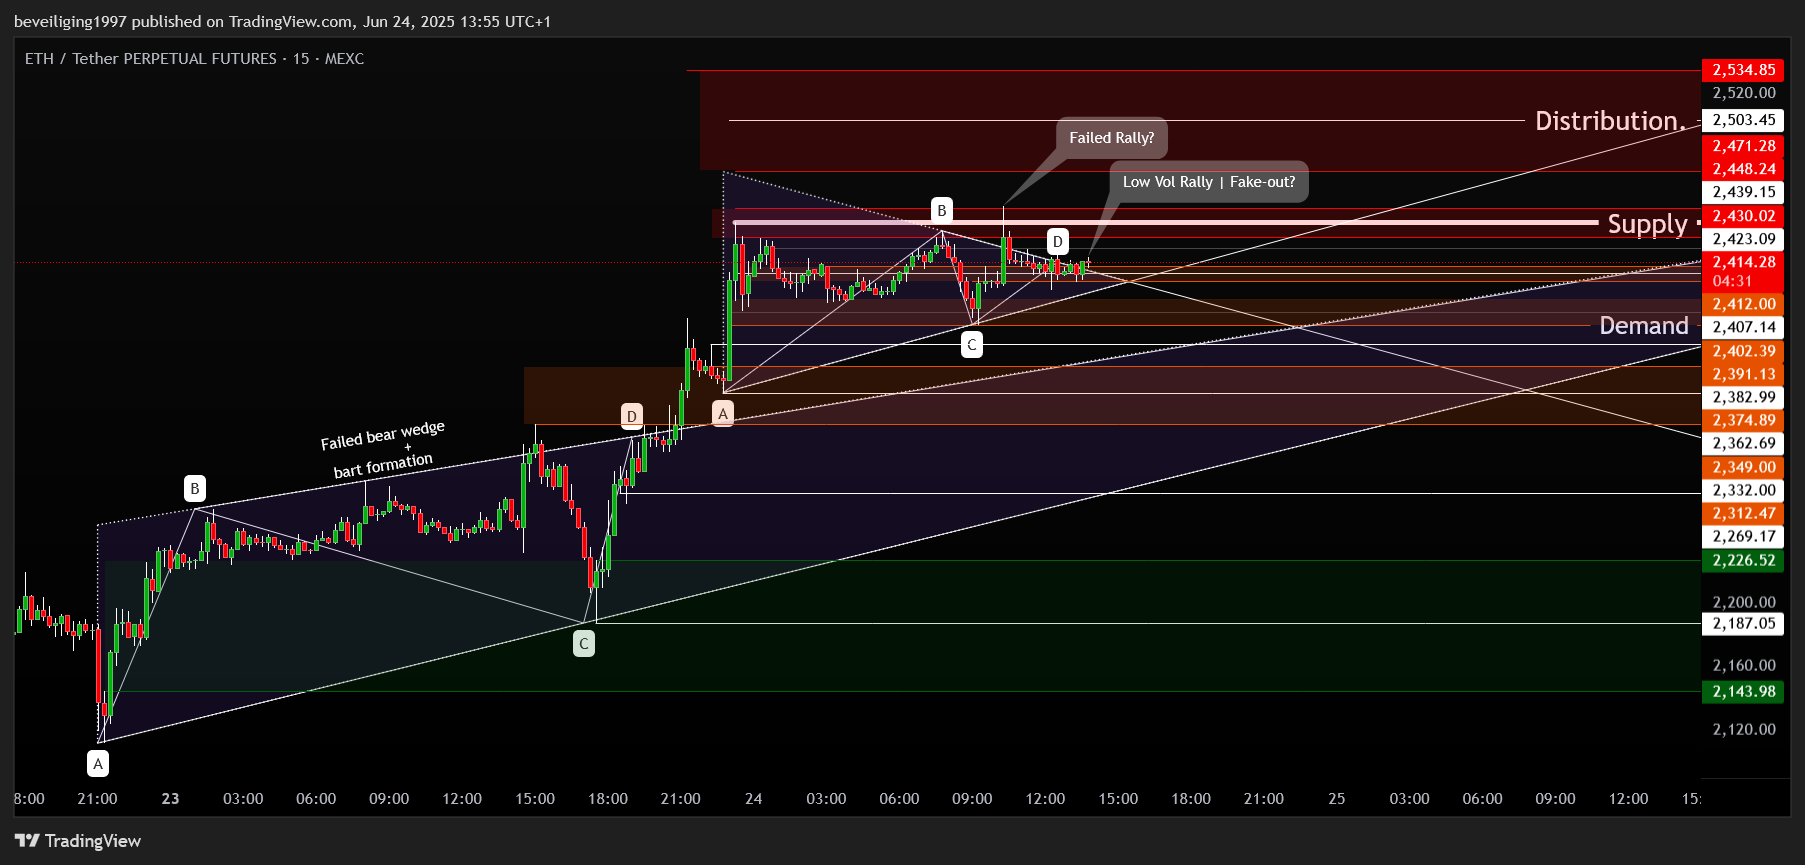Click the '25' date marker on time axis
Viewport: 1805px width, 865px height.
(x=1337, y=798)
